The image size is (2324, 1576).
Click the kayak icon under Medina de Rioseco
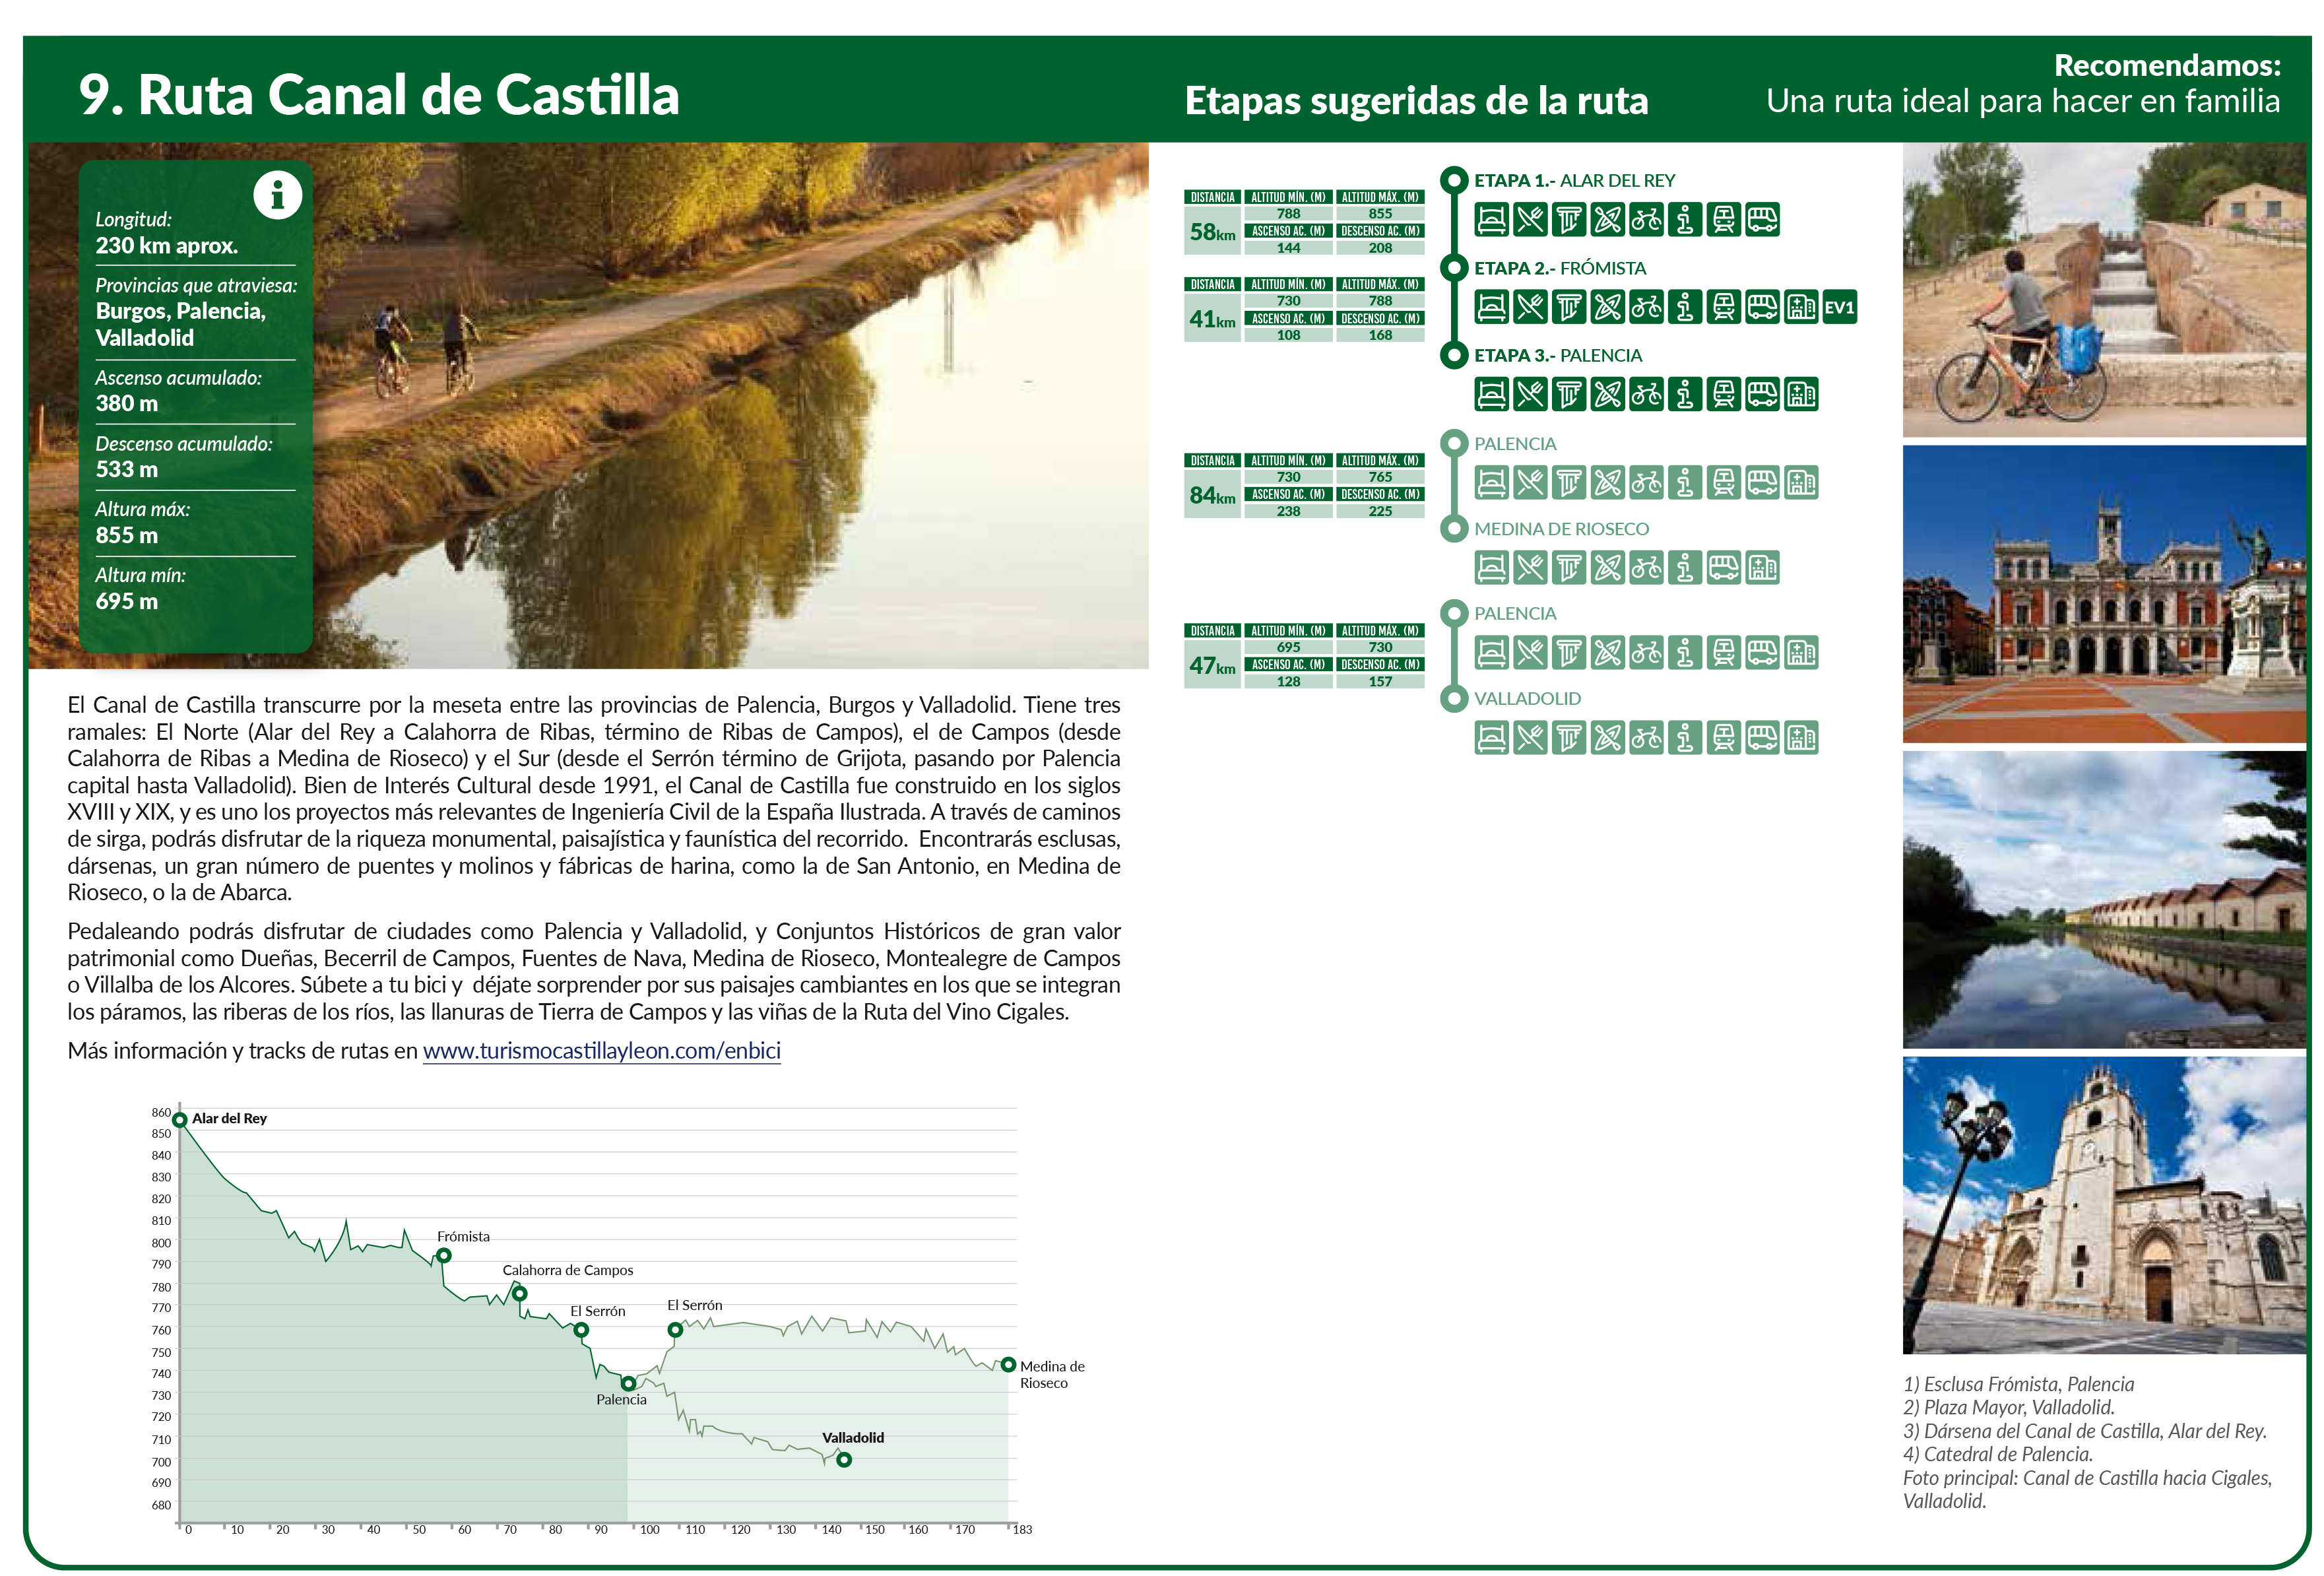click(1607, 568)
